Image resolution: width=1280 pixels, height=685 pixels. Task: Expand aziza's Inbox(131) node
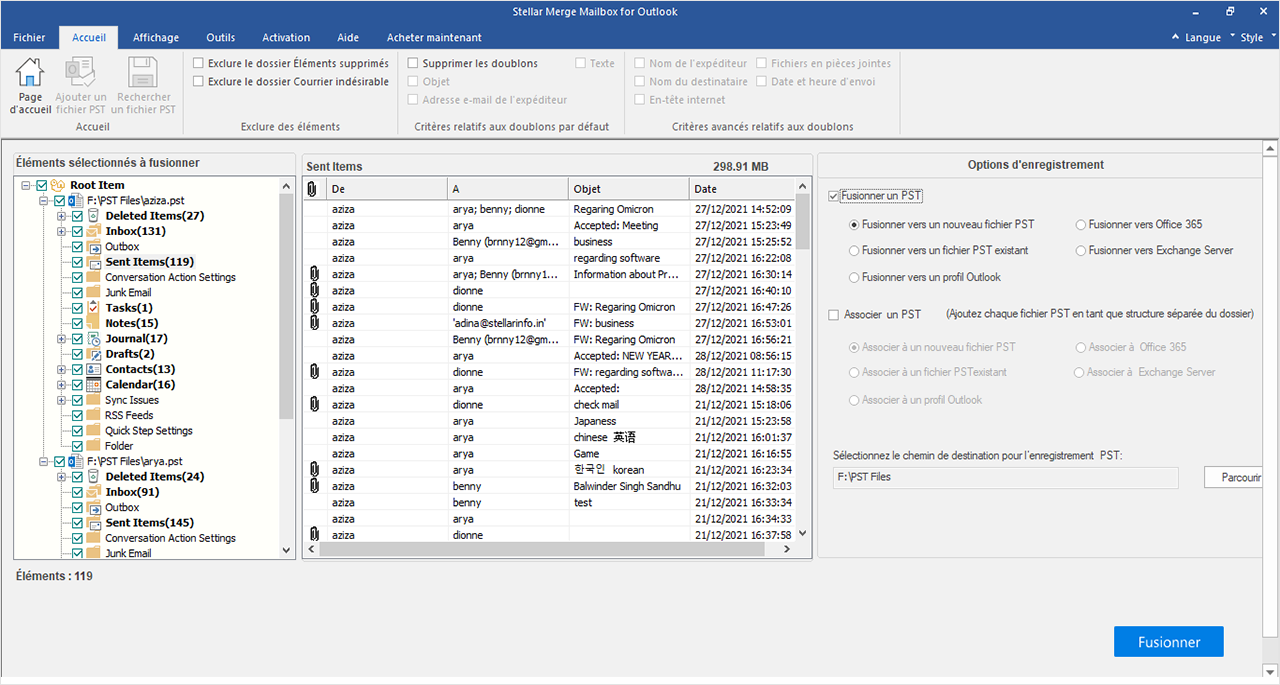coord(62,231)
